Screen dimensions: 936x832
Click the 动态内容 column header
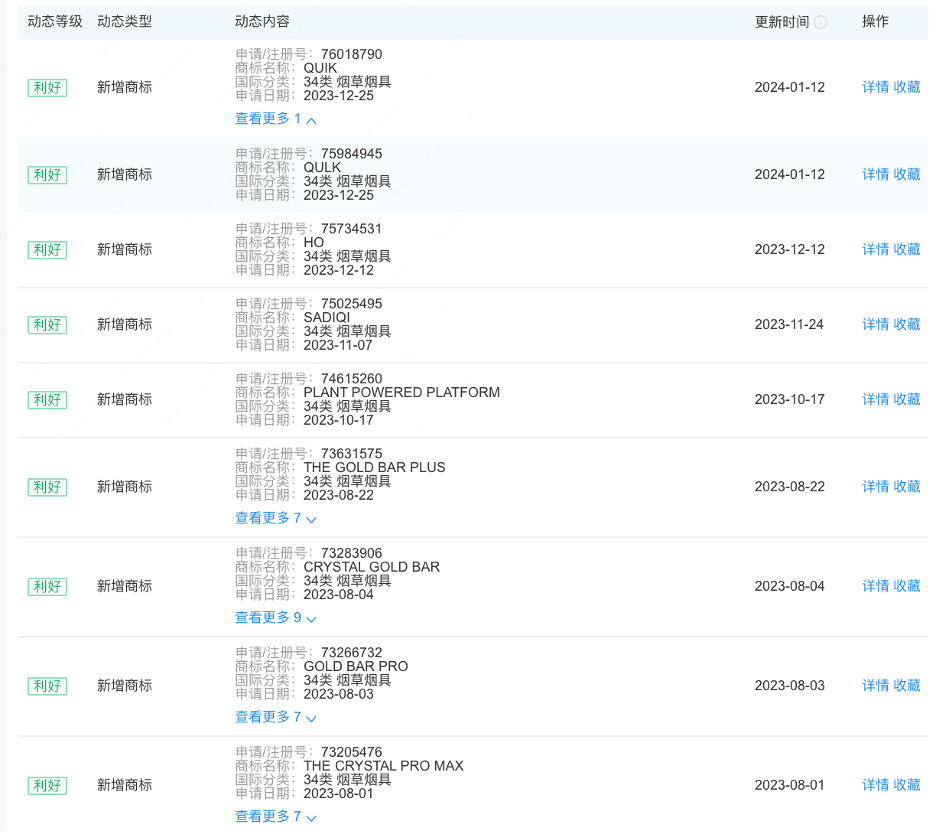[262, 22]
